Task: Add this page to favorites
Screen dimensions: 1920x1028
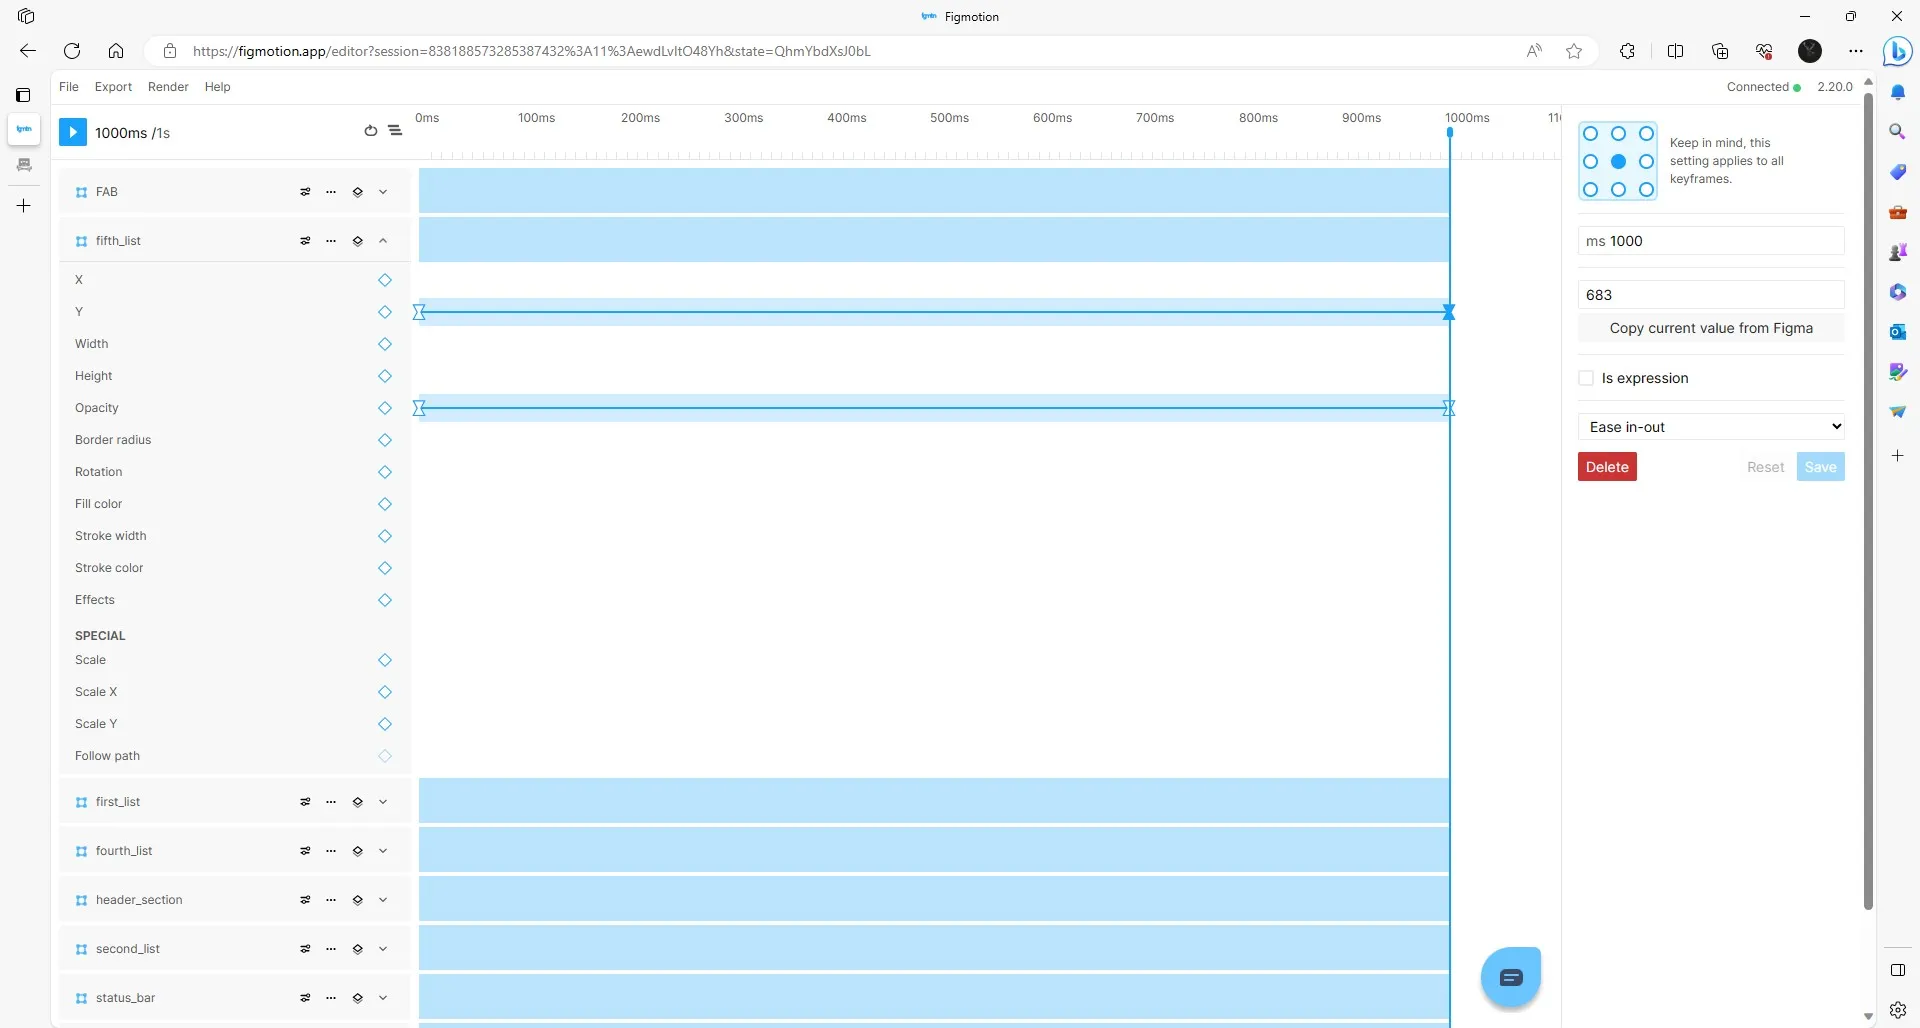Action: 1574,51
